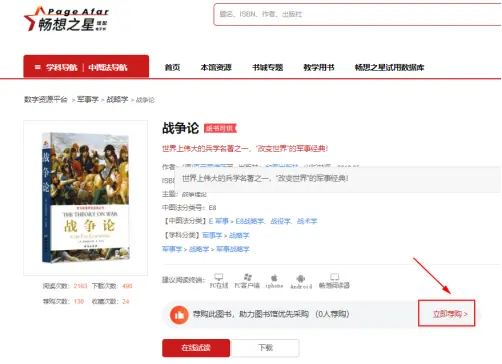Click the red book slogan text line
502x364 pixels.
[x=245, y=148]
